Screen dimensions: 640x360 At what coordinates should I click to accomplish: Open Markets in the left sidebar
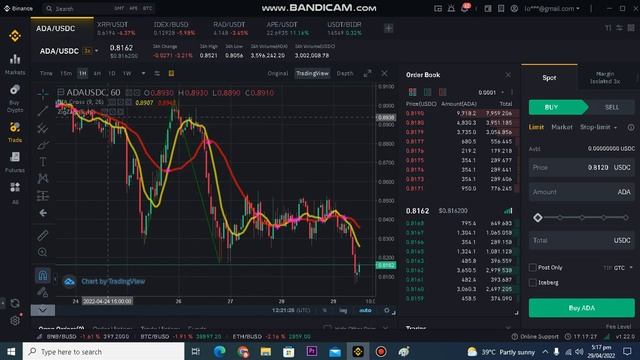pyautogui.click(x=15, y=64)
